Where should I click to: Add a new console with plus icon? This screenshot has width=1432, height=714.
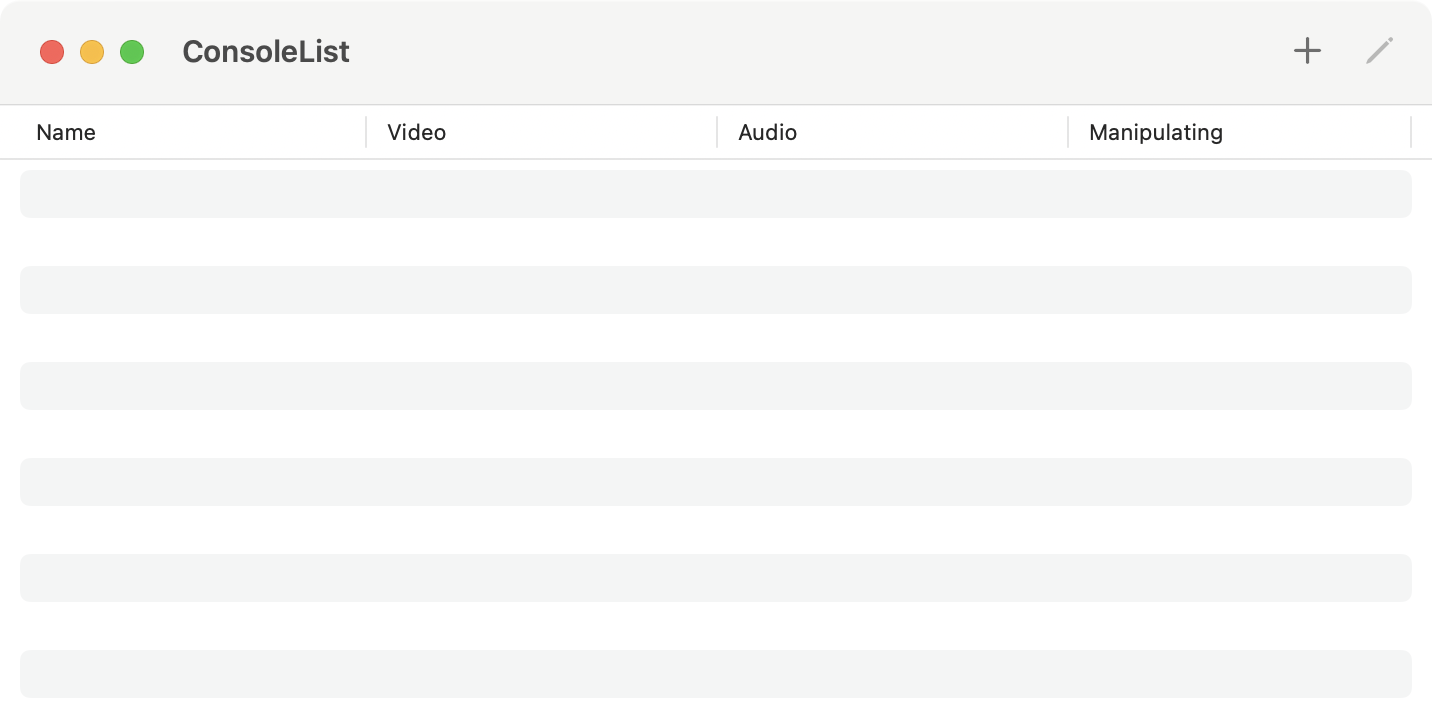point(1307,51)
